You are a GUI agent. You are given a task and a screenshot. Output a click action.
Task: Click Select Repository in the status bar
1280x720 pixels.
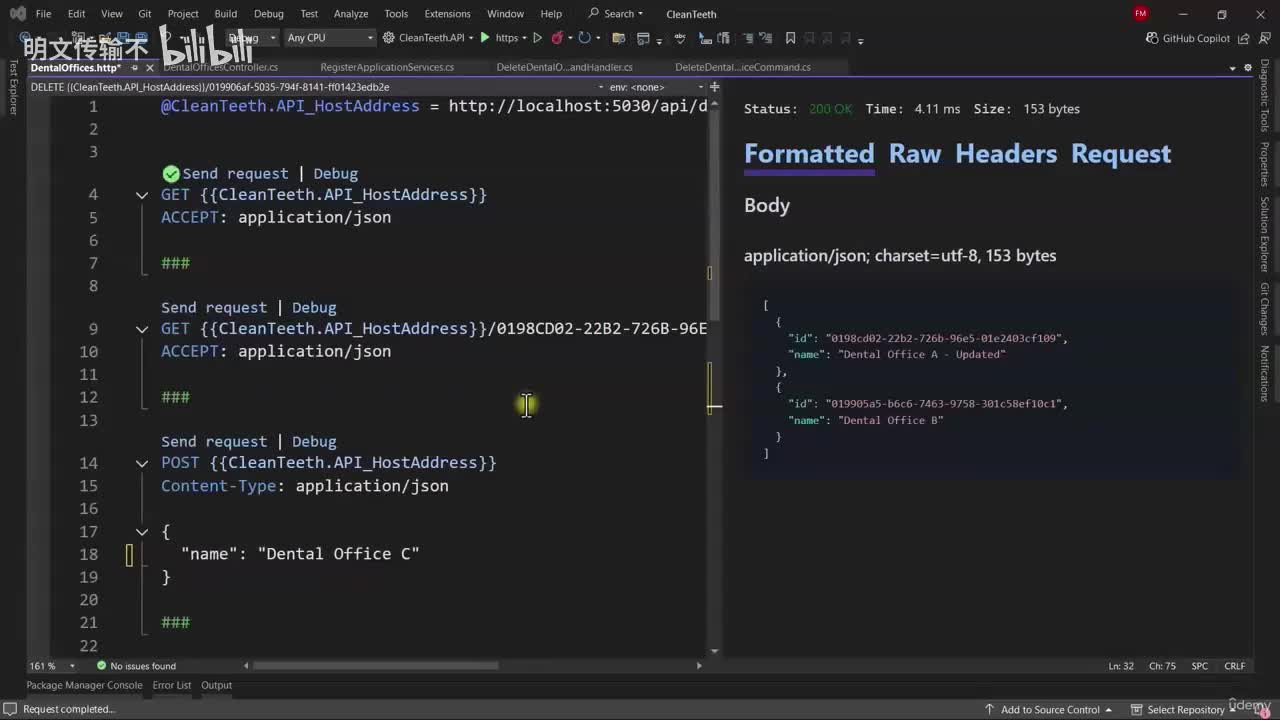tap(1186, 709)
